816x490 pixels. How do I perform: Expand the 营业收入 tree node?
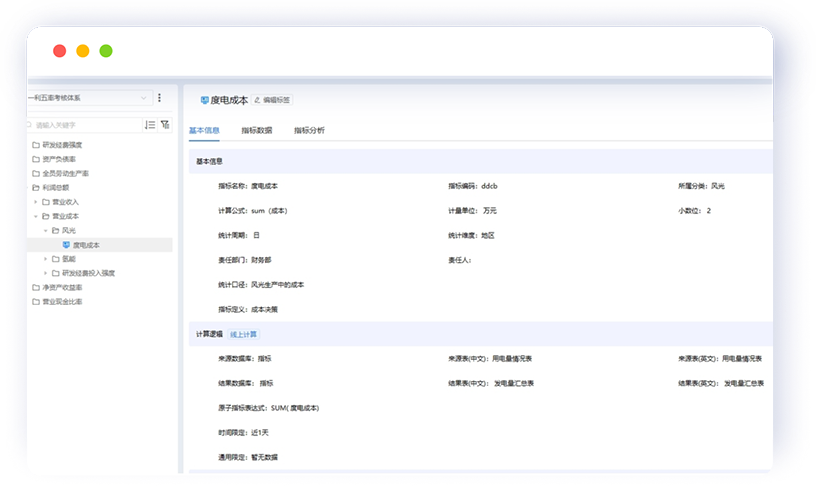(35, 202)
